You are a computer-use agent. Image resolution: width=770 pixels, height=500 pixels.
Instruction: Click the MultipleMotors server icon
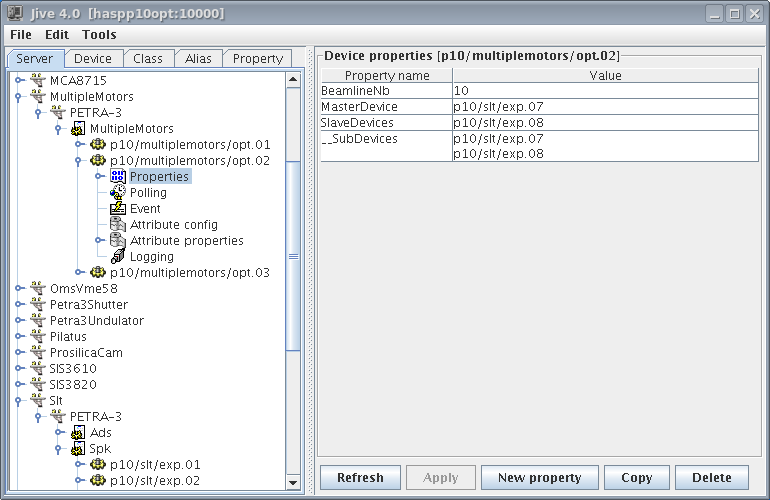pos(38,96)
